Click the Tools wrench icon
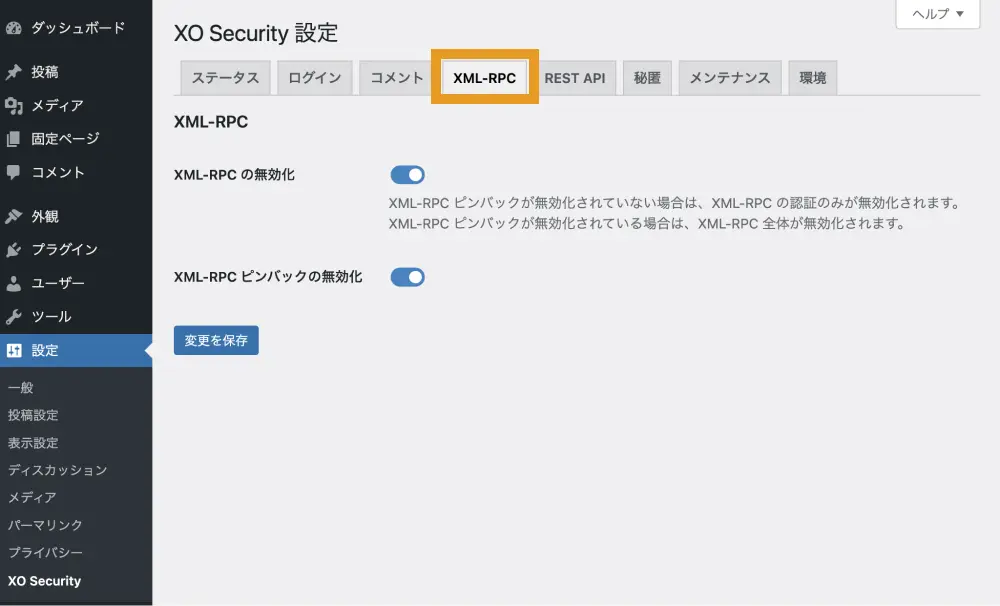The image size is (1000, 606). pyautogui.click(x=14, y=316)
